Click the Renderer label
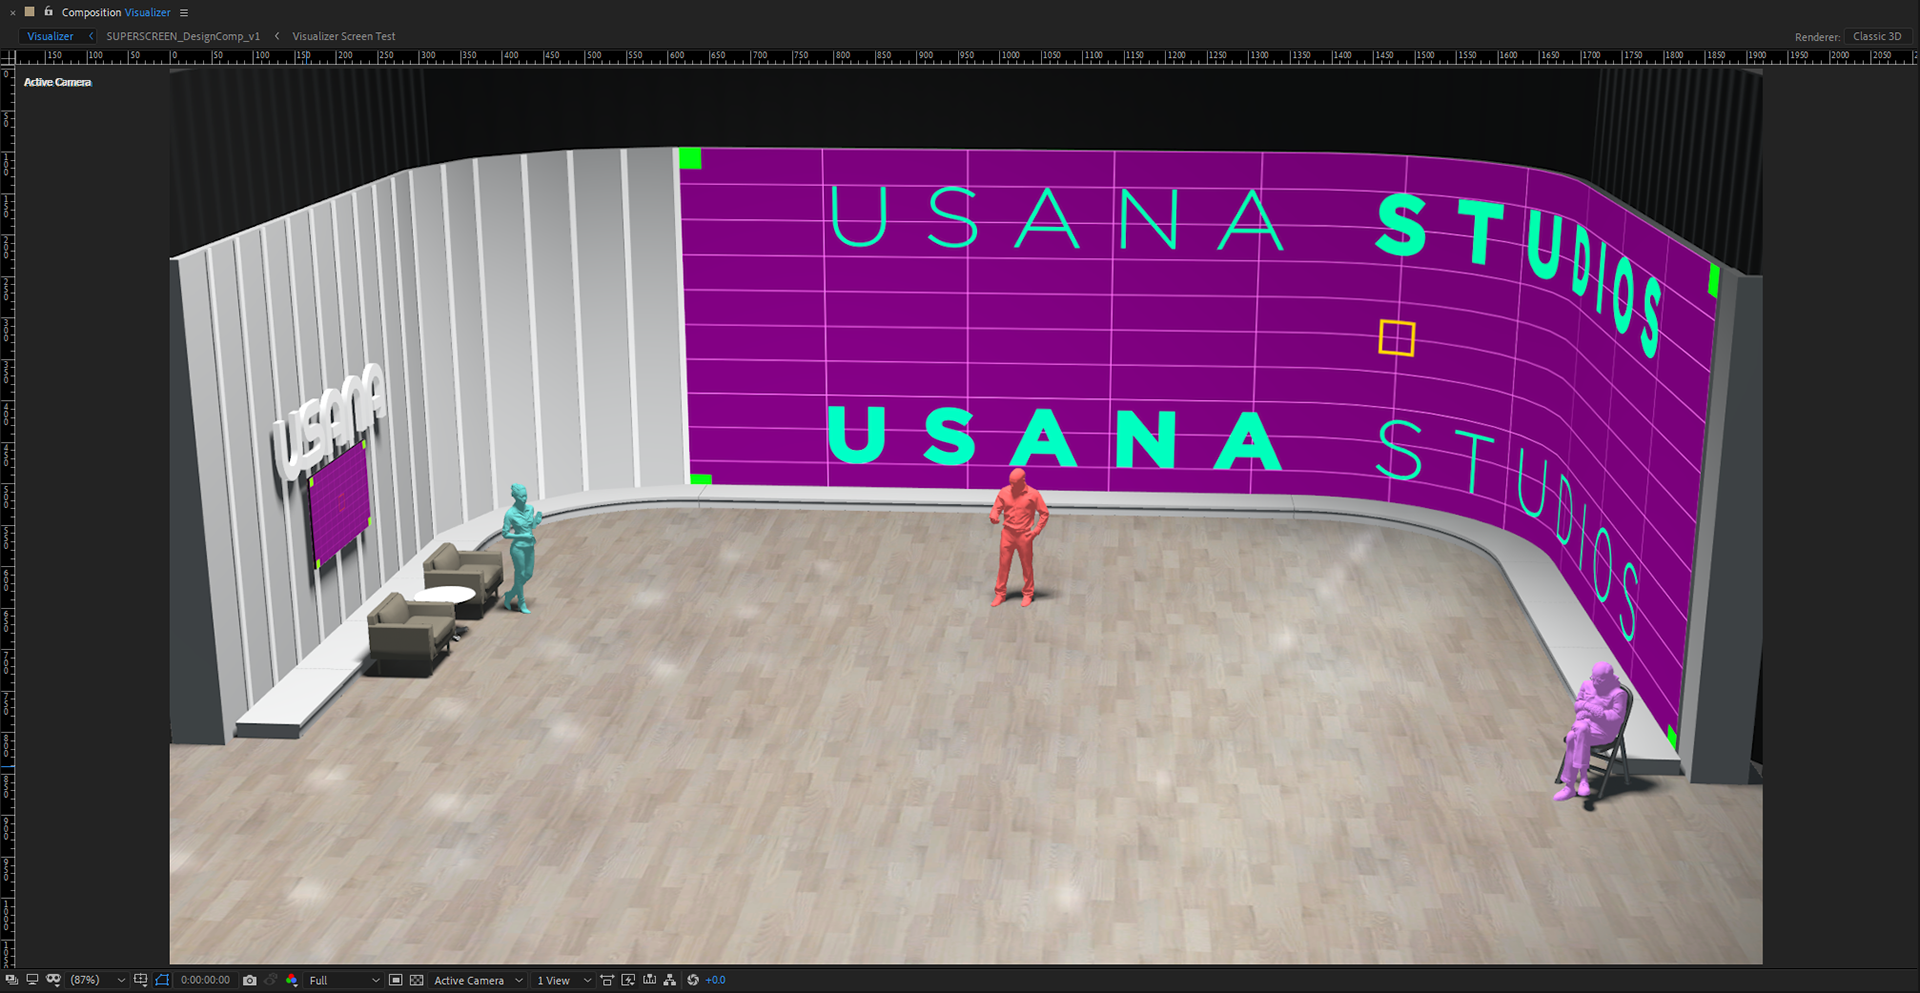1920x993 pixels. 1817,37
